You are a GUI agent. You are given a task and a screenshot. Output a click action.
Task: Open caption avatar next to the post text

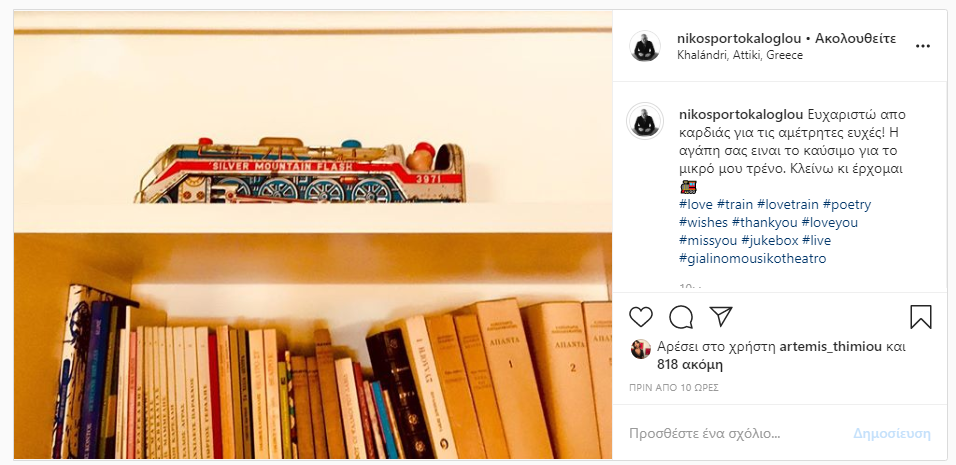644,121
